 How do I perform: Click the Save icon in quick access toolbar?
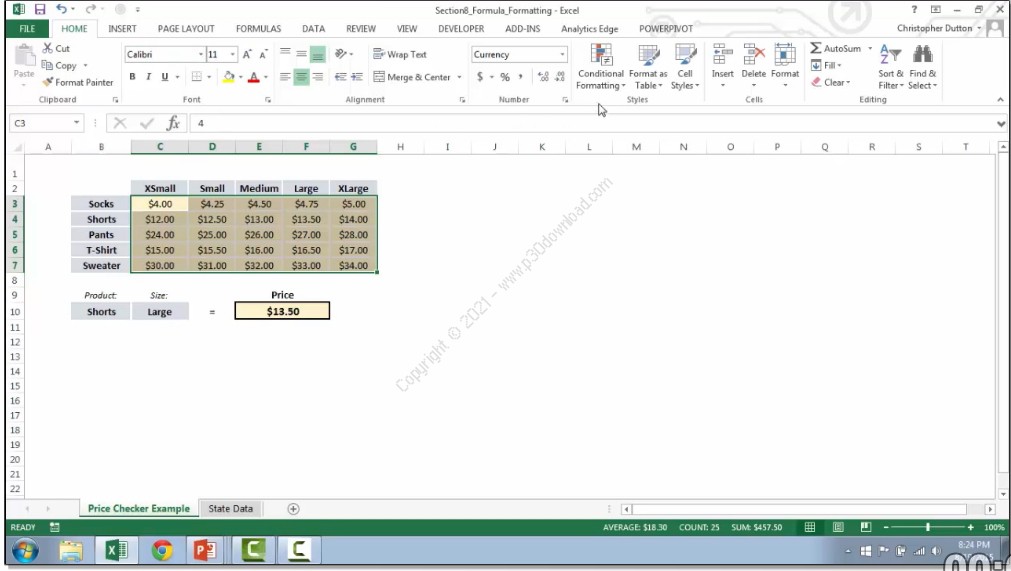coord(40,9)
